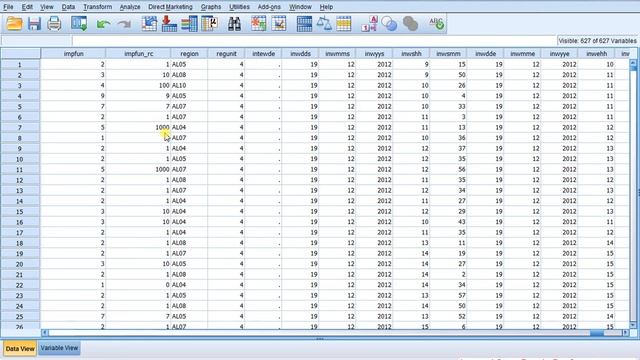The width and height of the screenshot is (640, 360).
Task: Show All Variables gray circles icon
Action: click(x=410, y=24)
